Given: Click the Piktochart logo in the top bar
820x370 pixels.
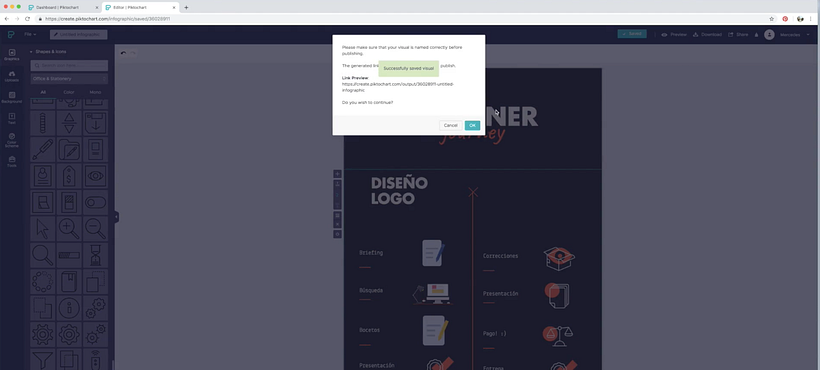Looking at the screenshot, I should coord(11,34).
